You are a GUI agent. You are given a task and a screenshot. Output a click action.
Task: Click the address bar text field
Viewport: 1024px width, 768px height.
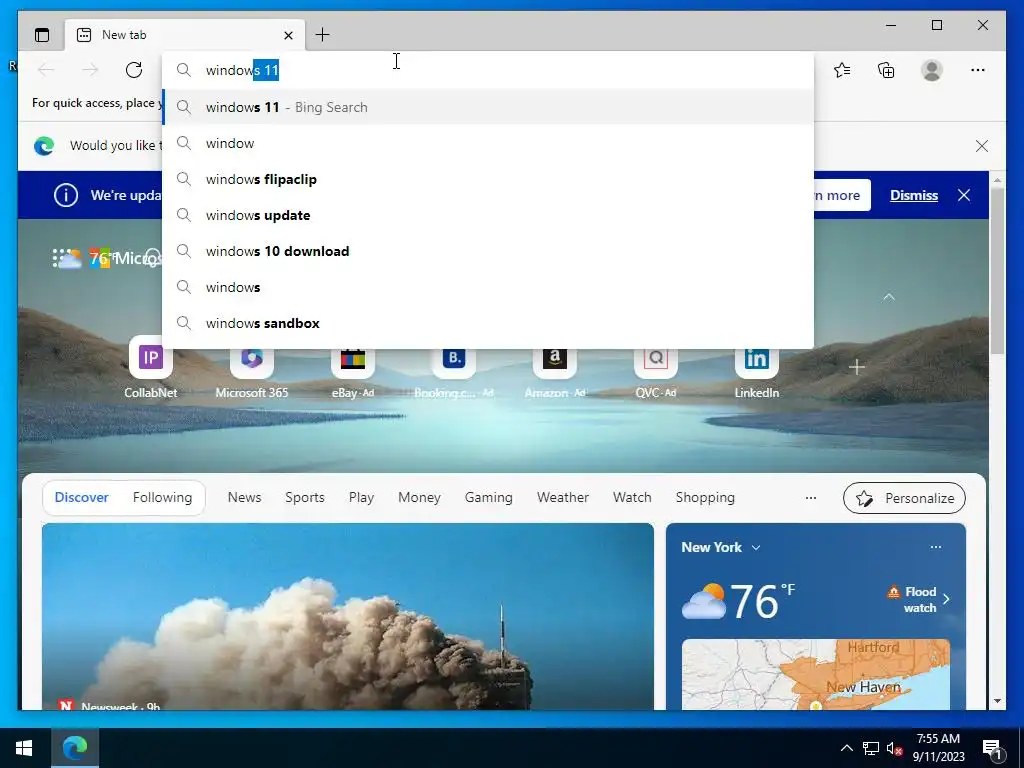[488, 70]
